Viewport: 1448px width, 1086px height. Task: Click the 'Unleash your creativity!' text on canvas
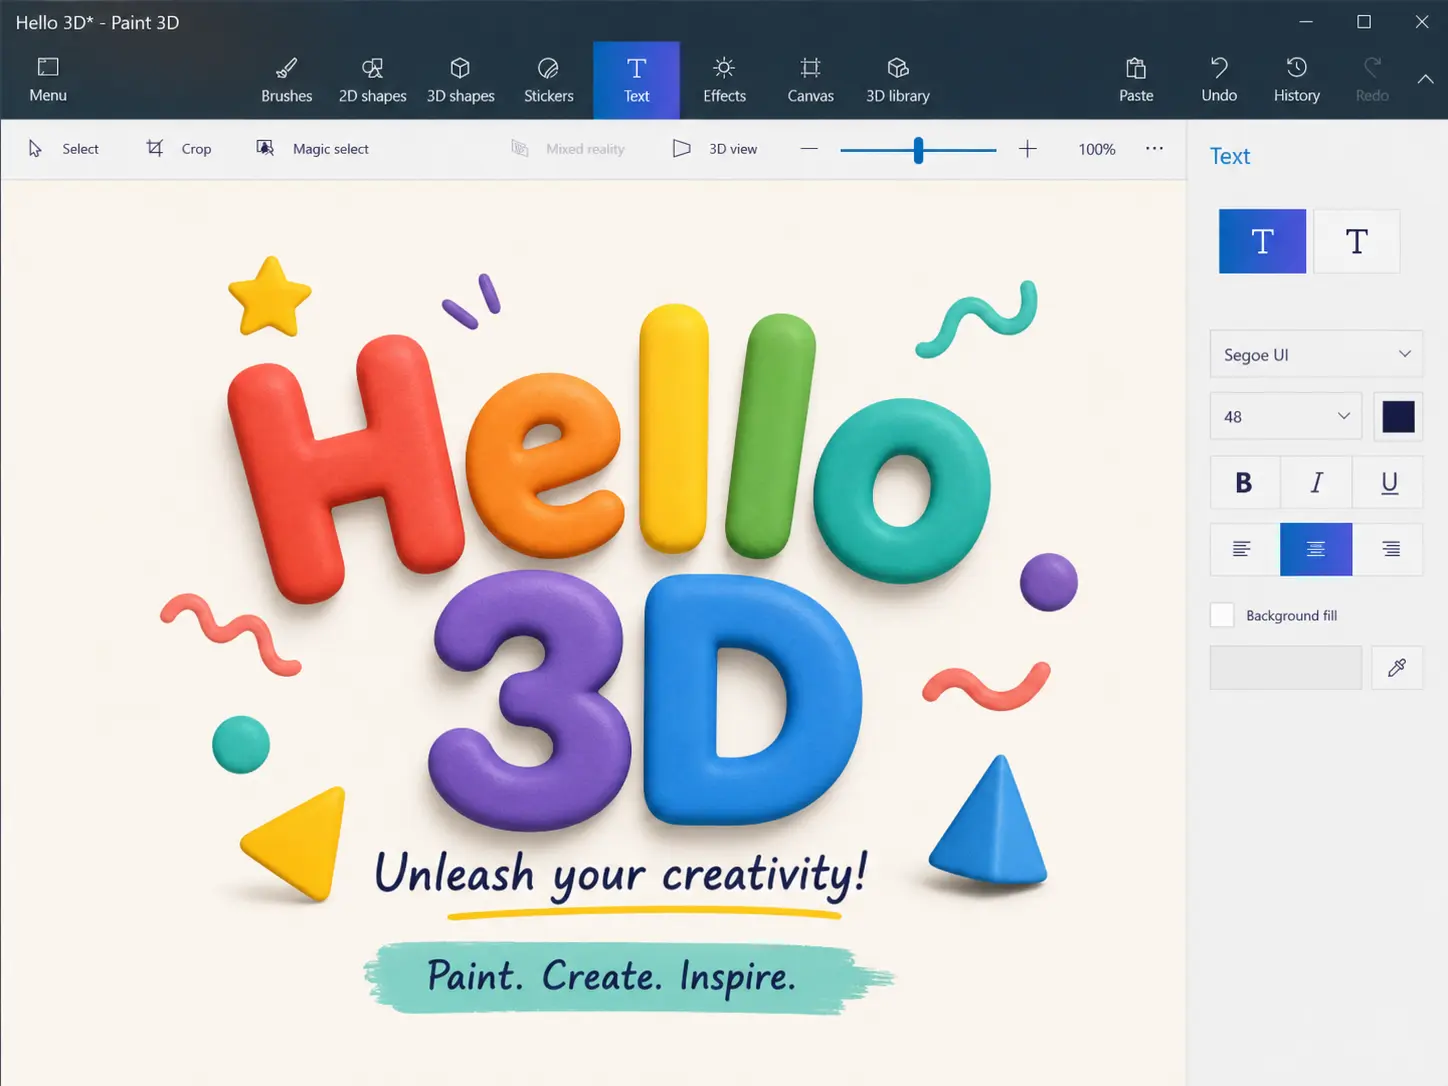(x=622, y=874)
